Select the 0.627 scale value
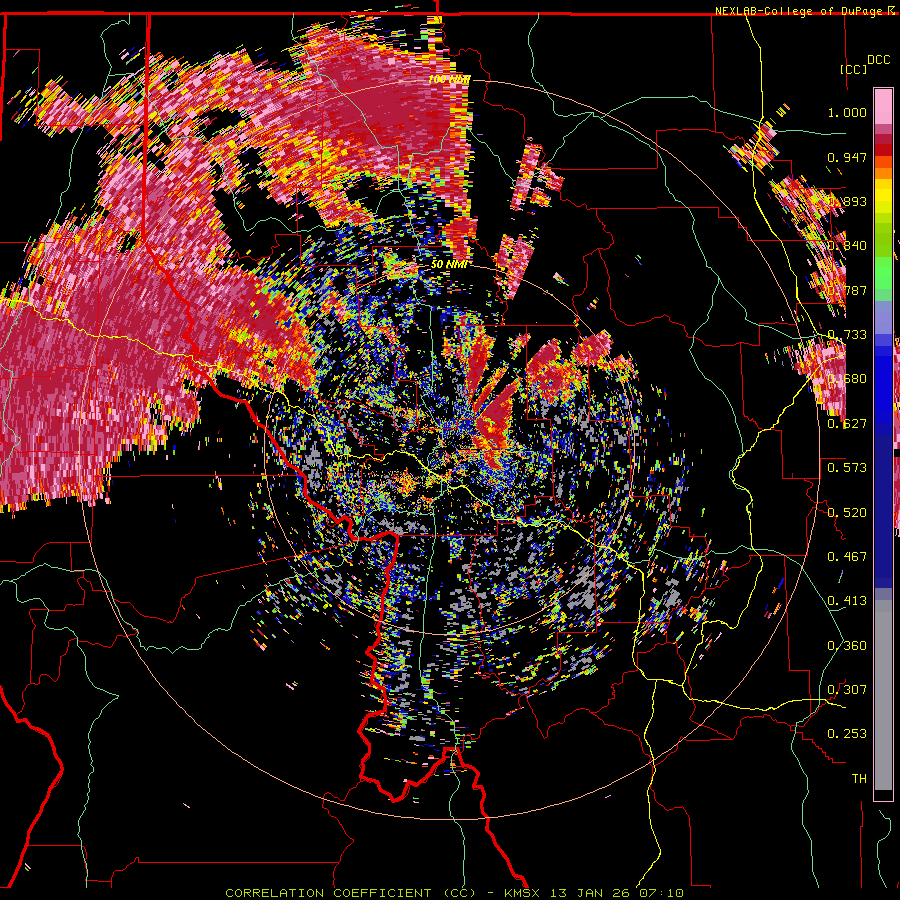Viewport: 900px width, 900px height. 847,424
